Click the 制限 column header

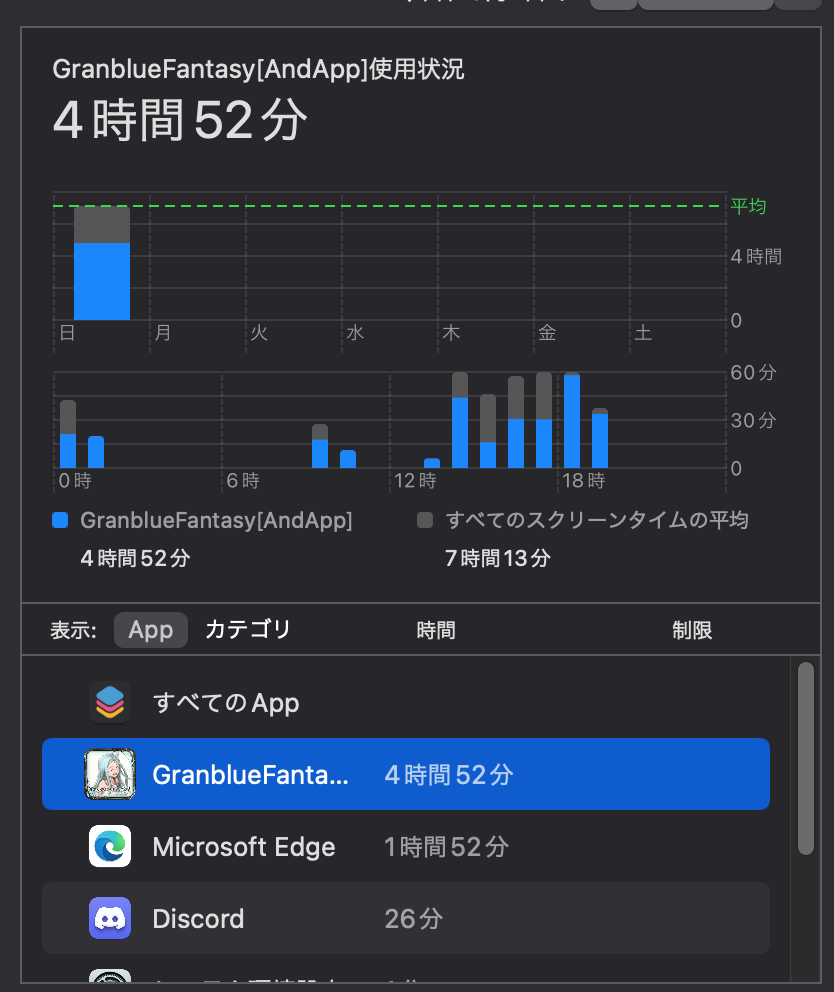click(x=692, y=630)
